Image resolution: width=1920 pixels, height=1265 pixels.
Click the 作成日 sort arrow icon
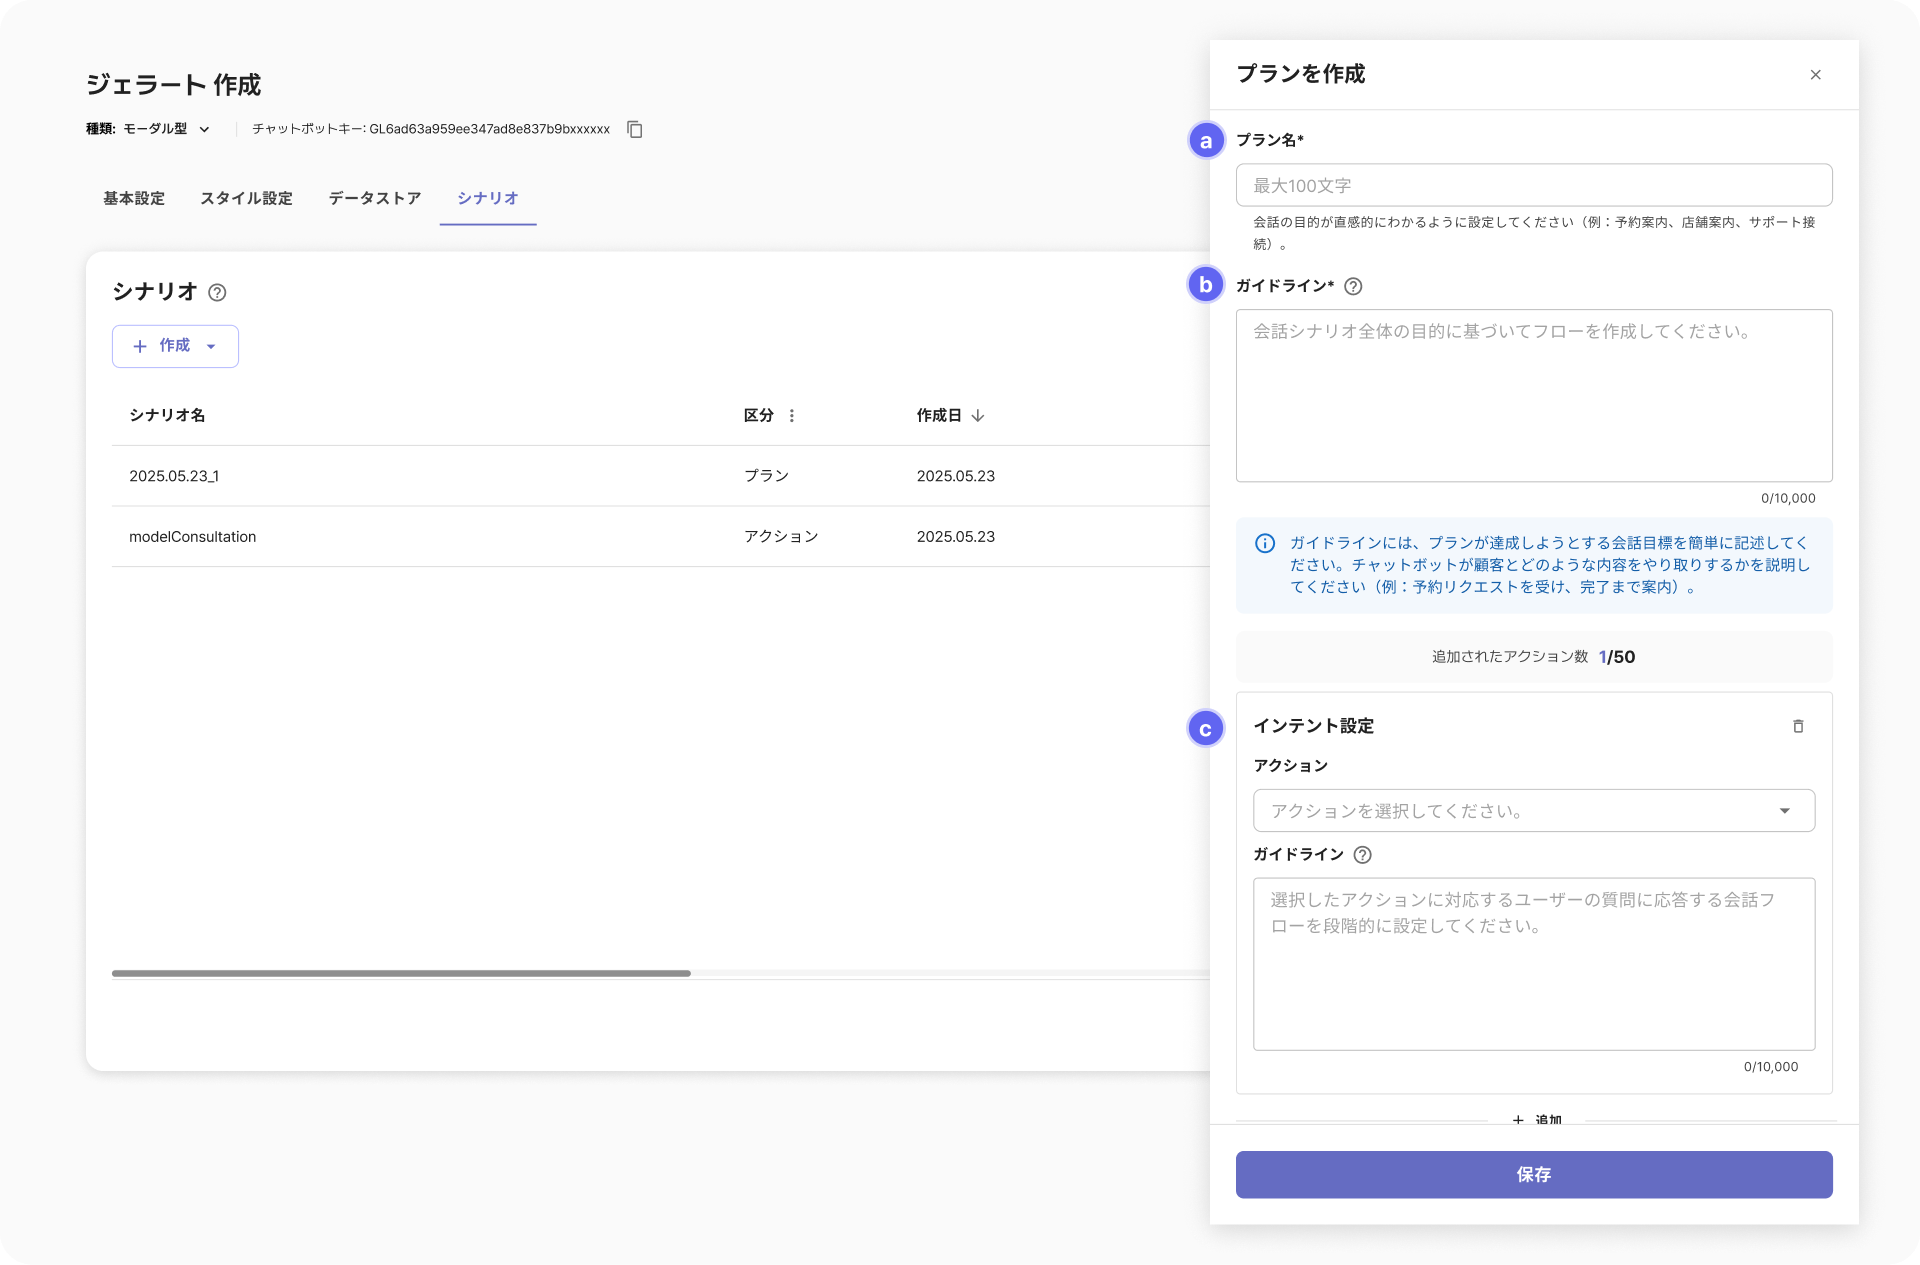click(x=978, y=416)
